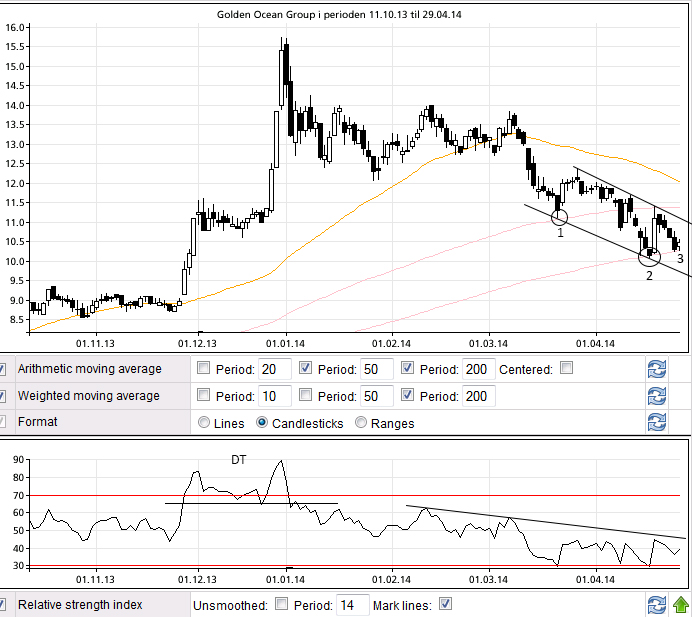
Task: Check the Unsmoothed RSI option
Action: (x=281, y=604)
